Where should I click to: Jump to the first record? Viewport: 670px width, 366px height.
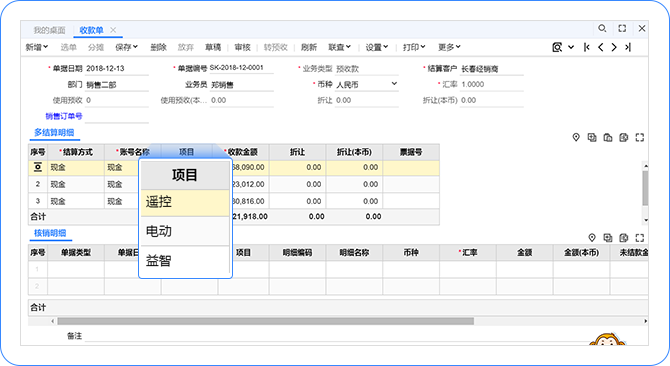587,47
